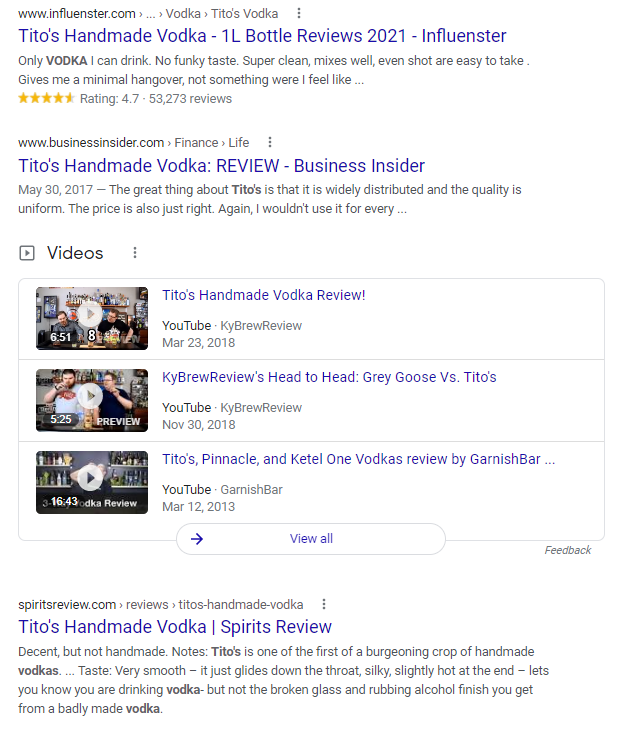Open the three-dot menu beside businessinsider.com result
The height and width of the screenshot is (738, 622).
click(270, 142)
